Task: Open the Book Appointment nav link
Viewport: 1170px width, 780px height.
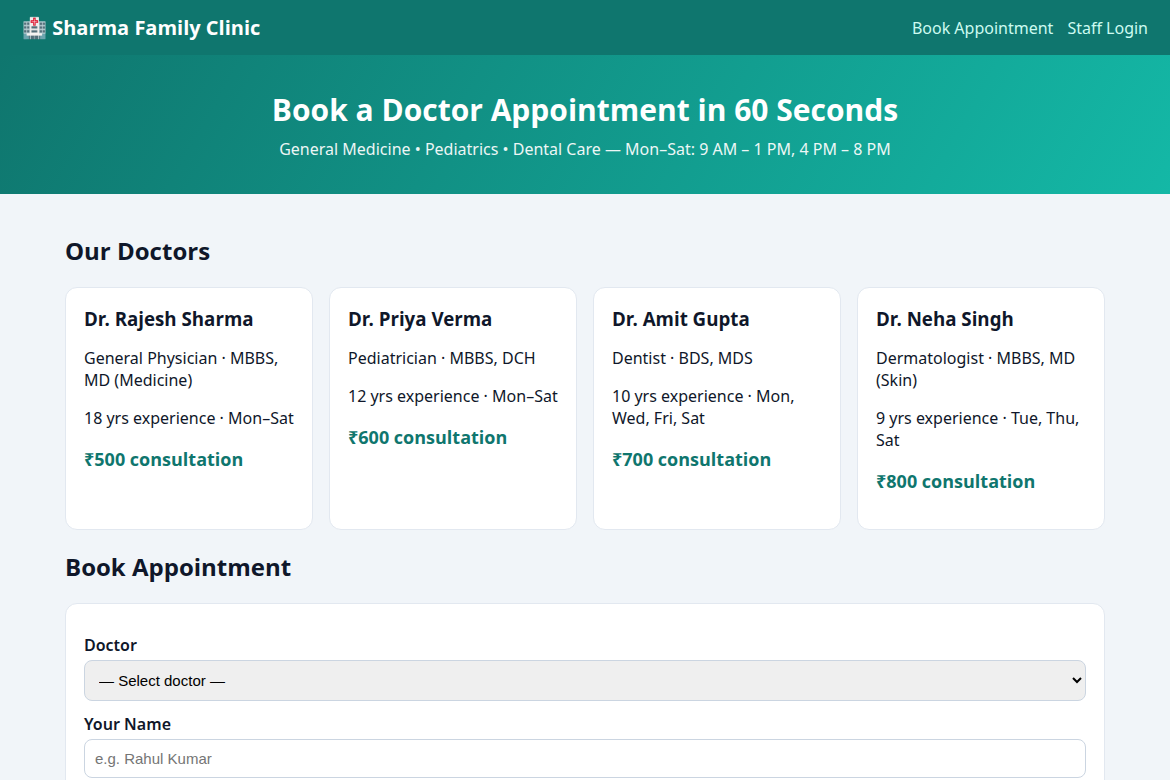Action: 982,28
